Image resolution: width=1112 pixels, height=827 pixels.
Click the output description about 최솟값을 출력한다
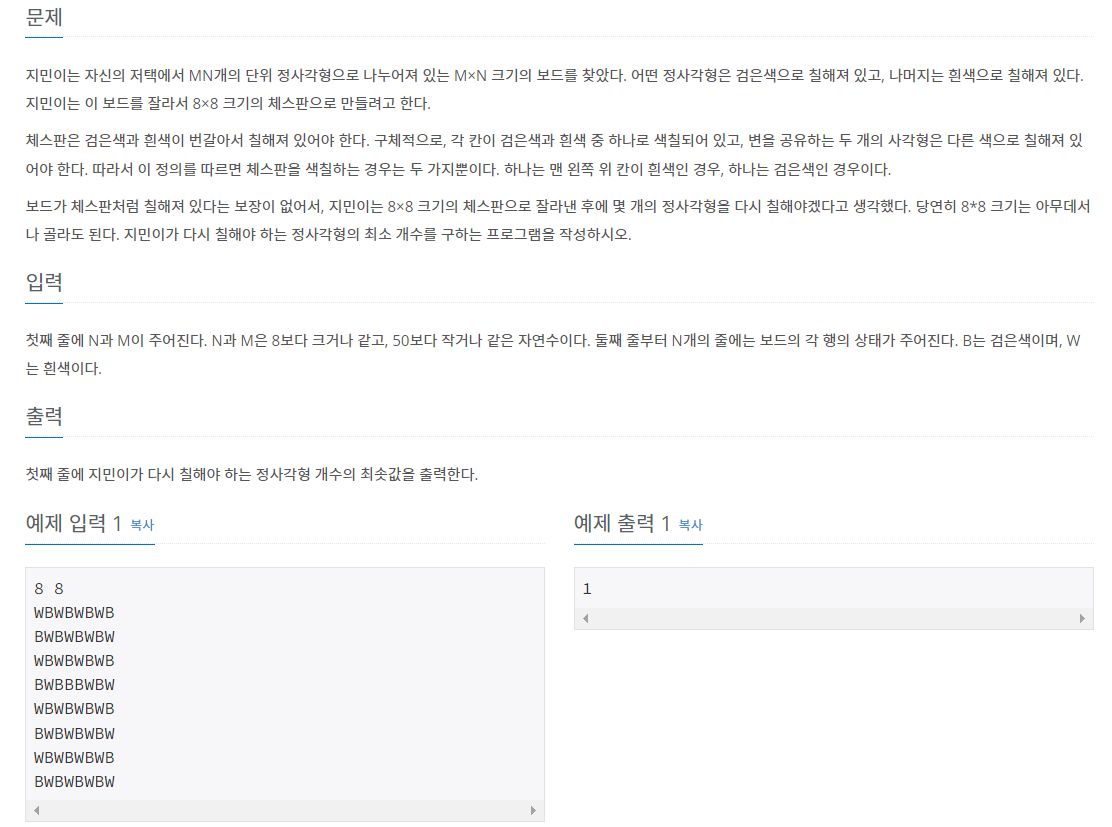tap(252, 474)
